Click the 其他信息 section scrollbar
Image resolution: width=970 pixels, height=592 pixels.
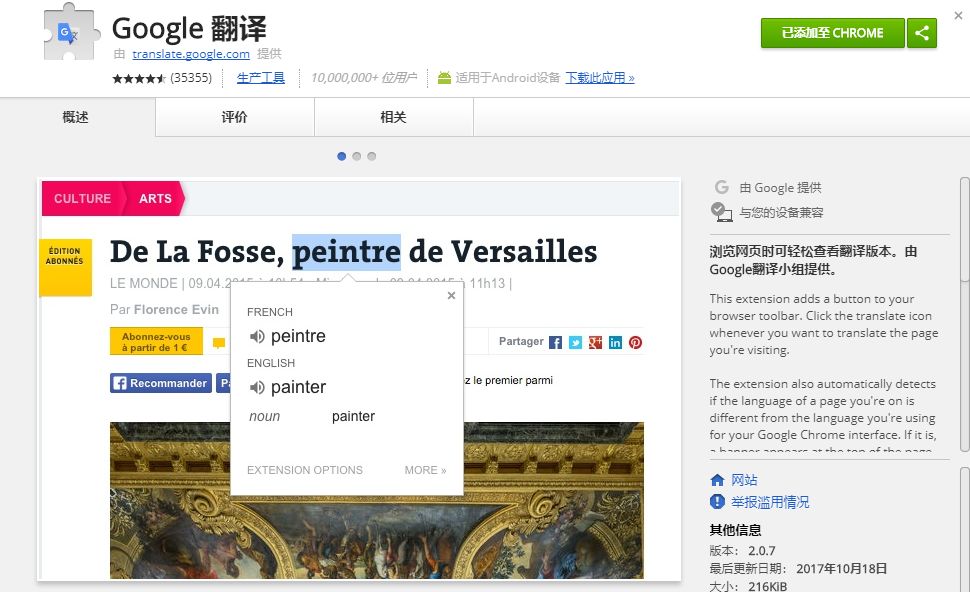(x=964, y=530)
